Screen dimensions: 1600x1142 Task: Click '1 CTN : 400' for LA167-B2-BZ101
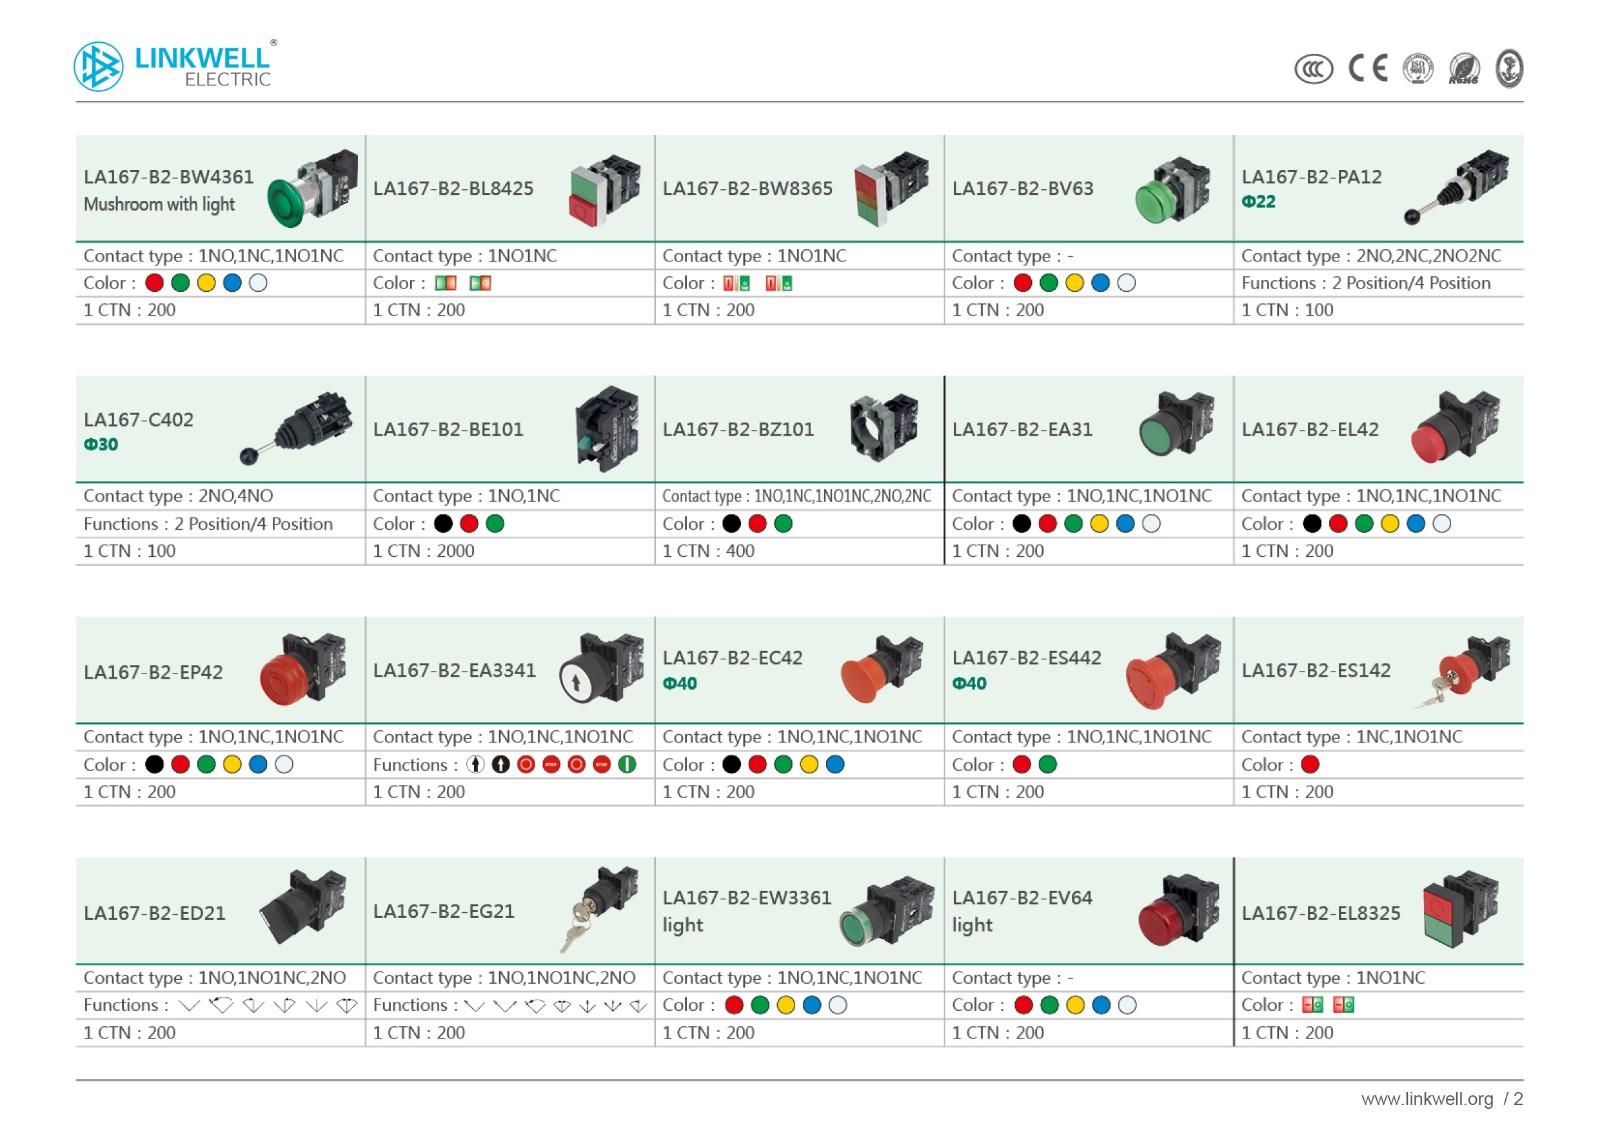tap(709, 551)
